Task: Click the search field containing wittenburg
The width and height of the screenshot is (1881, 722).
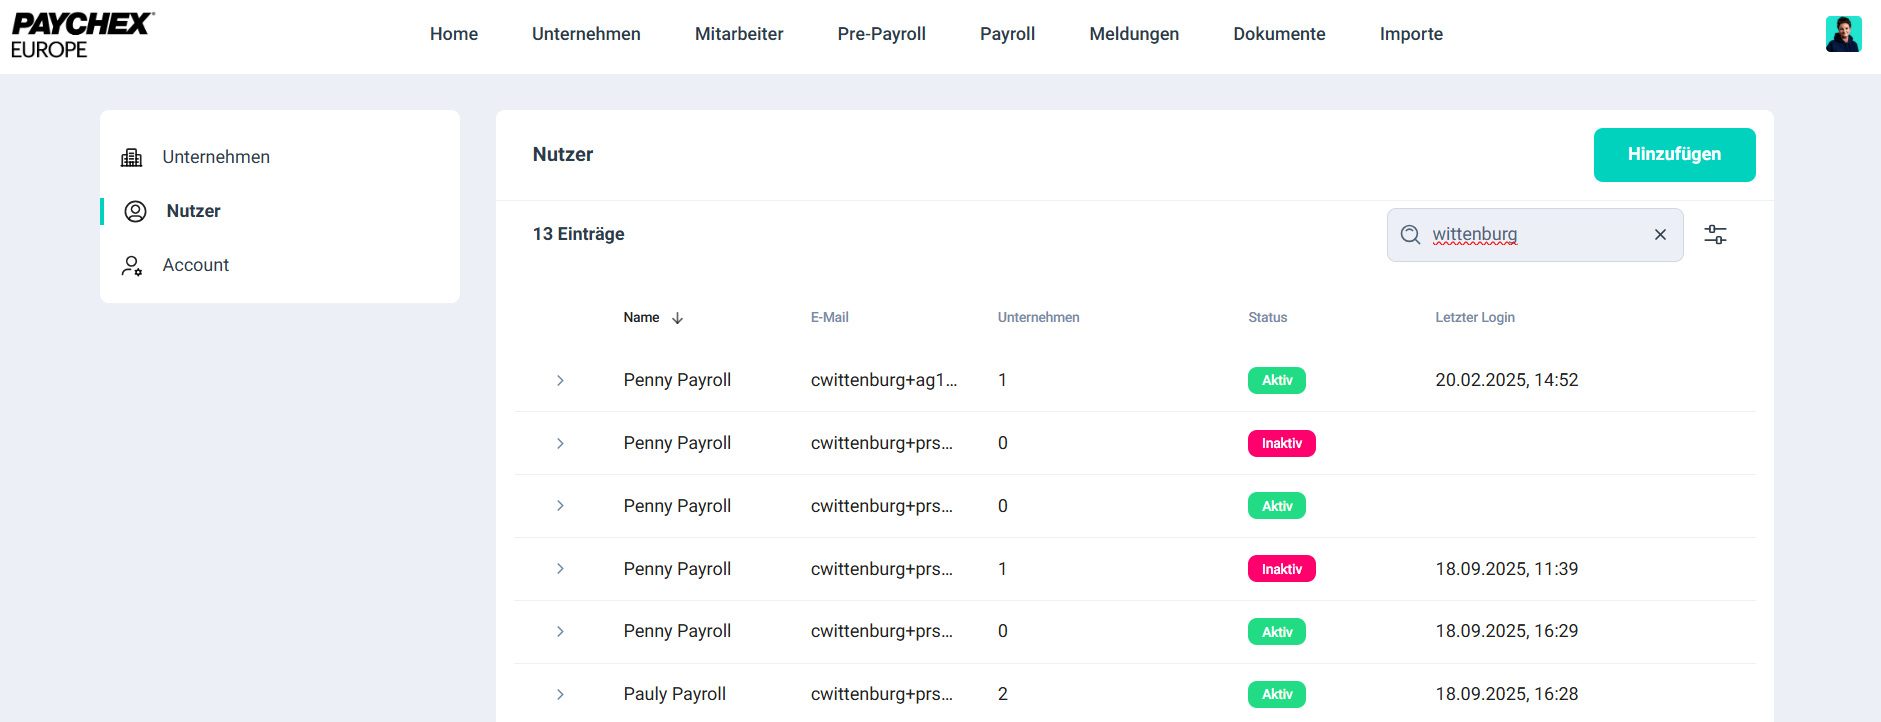Action: point(1535,235)
